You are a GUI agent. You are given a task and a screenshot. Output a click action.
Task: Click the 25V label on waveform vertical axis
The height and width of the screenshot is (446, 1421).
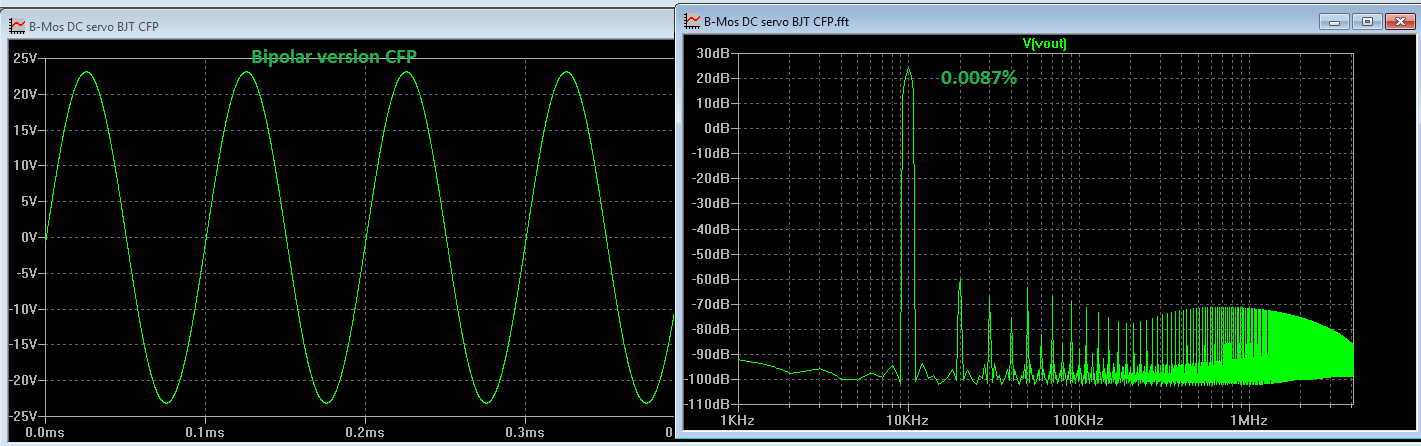[x=26, y=58]
